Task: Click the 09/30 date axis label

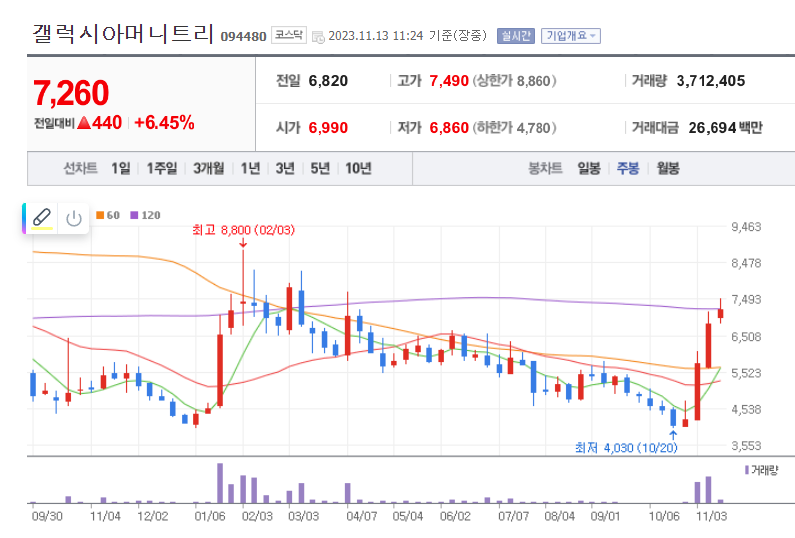Action: pos(47,516)
